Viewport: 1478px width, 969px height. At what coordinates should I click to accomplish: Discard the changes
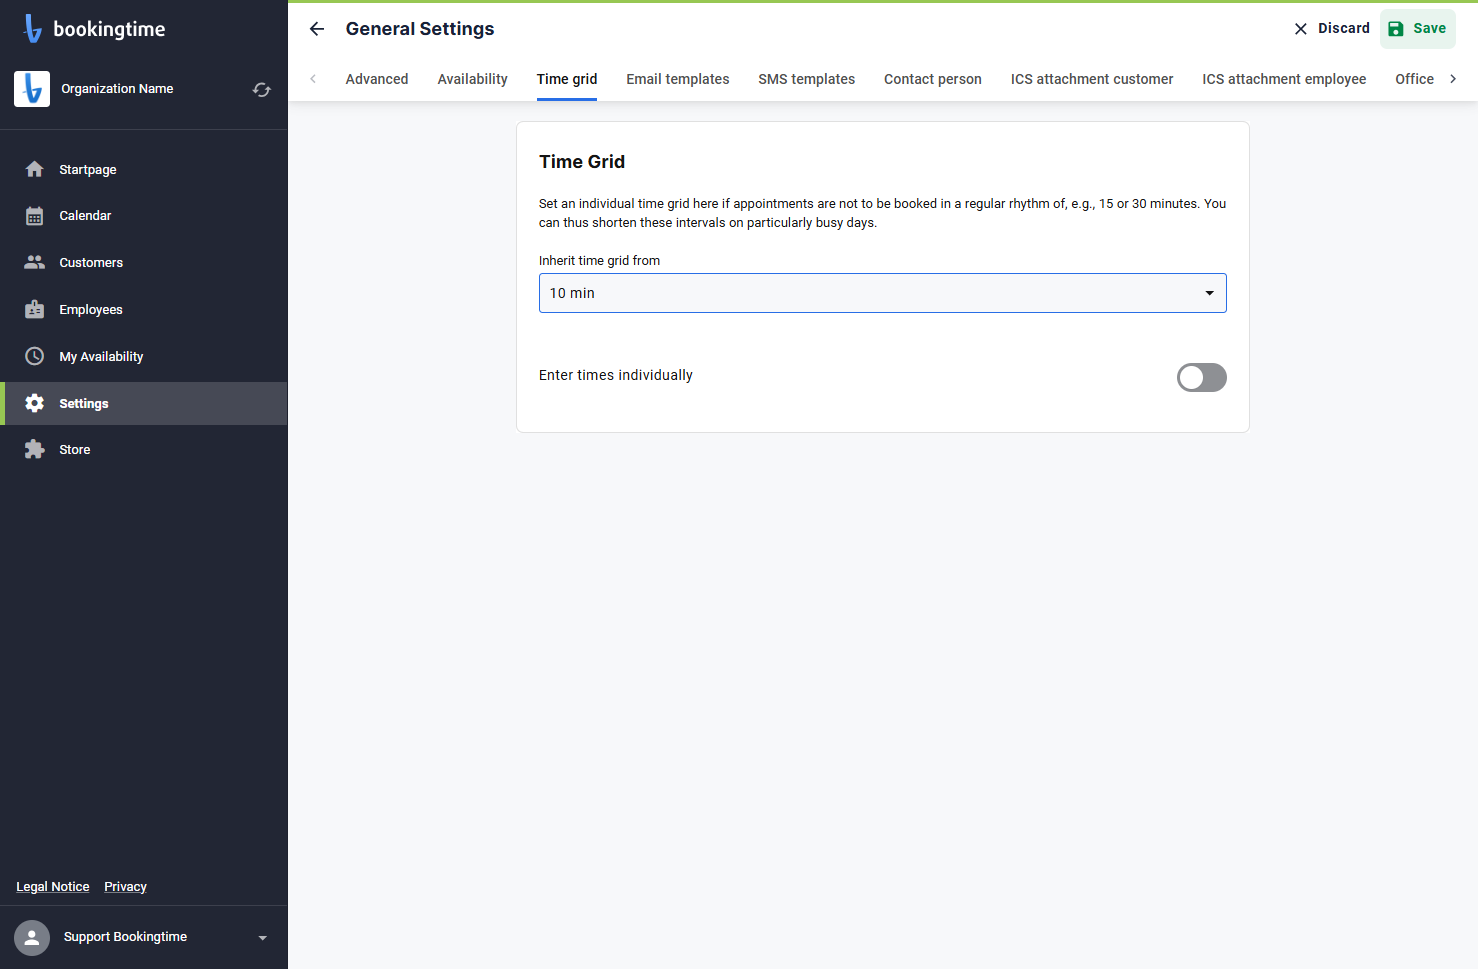1331,29
